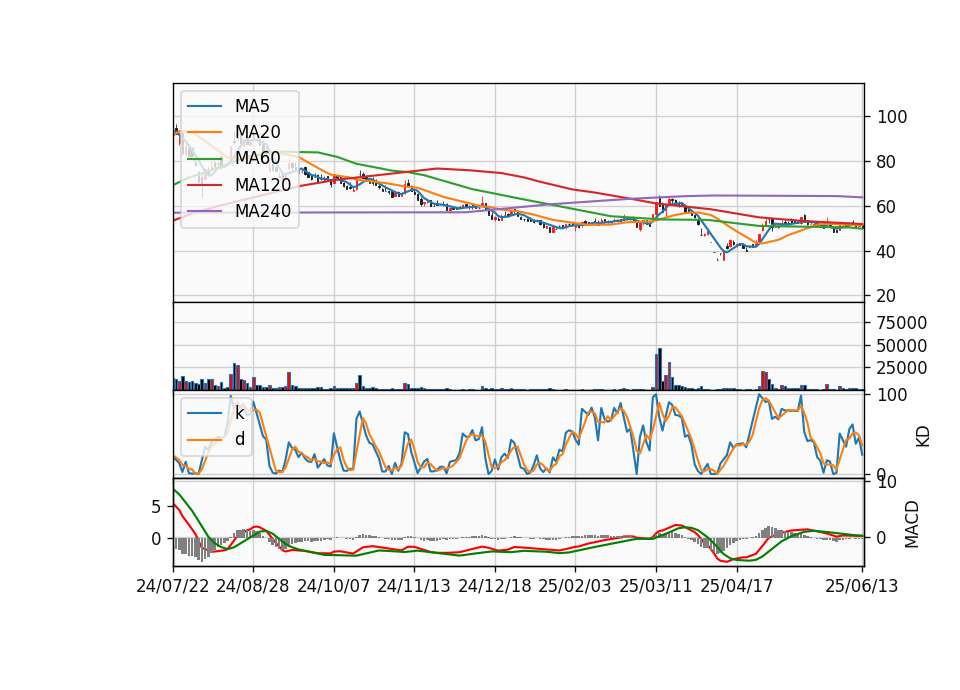The height and width of the screenshot is (690, 960).
Task: Select the 25/04/17 date tick label
Action: [x=737, y=586]
